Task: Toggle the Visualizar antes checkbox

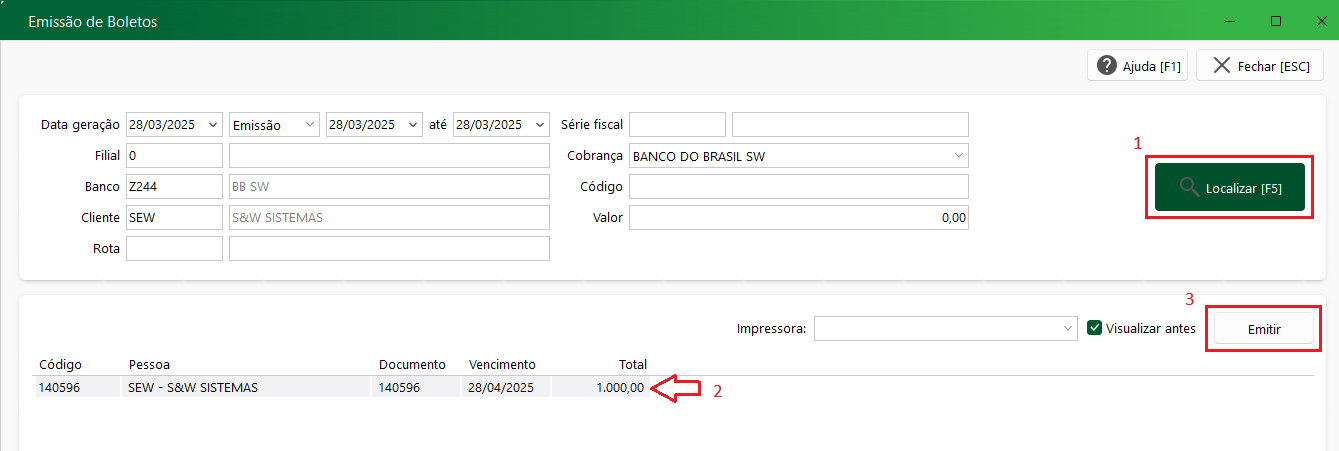Action: pyautogui.click(x=1094, y=328)
